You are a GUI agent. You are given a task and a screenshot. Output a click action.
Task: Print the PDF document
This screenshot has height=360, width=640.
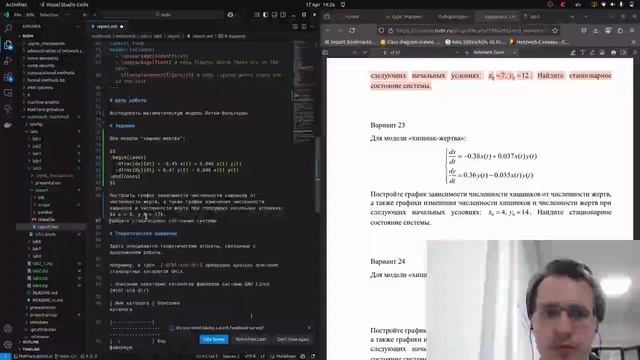point(613,53)
